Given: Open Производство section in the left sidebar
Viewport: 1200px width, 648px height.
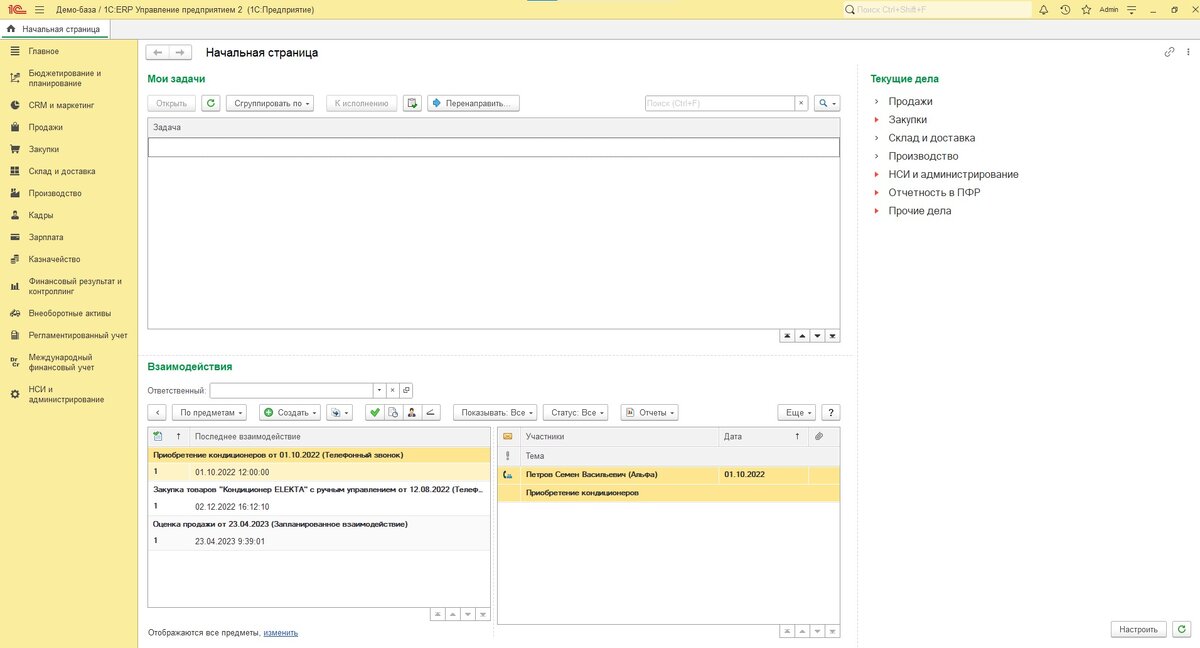Looking at the screenshot, I should pyautogui.click(x=55, y=193).
